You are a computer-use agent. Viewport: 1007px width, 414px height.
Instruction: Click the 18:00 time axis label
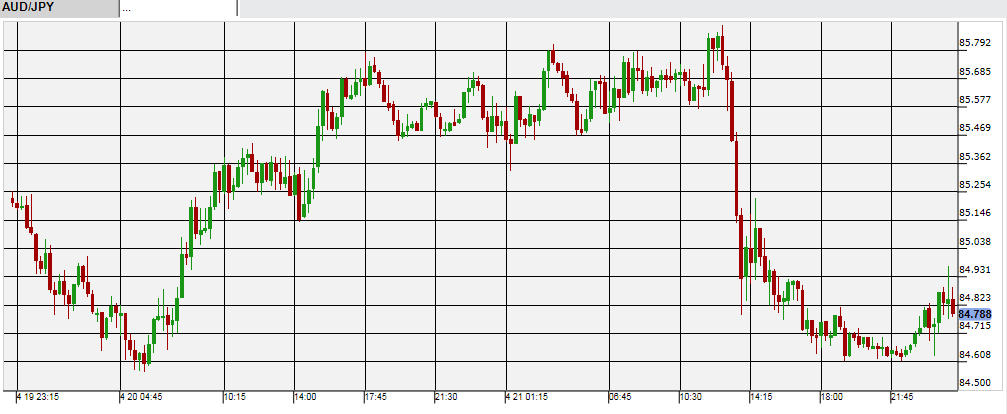coord(831,397)
